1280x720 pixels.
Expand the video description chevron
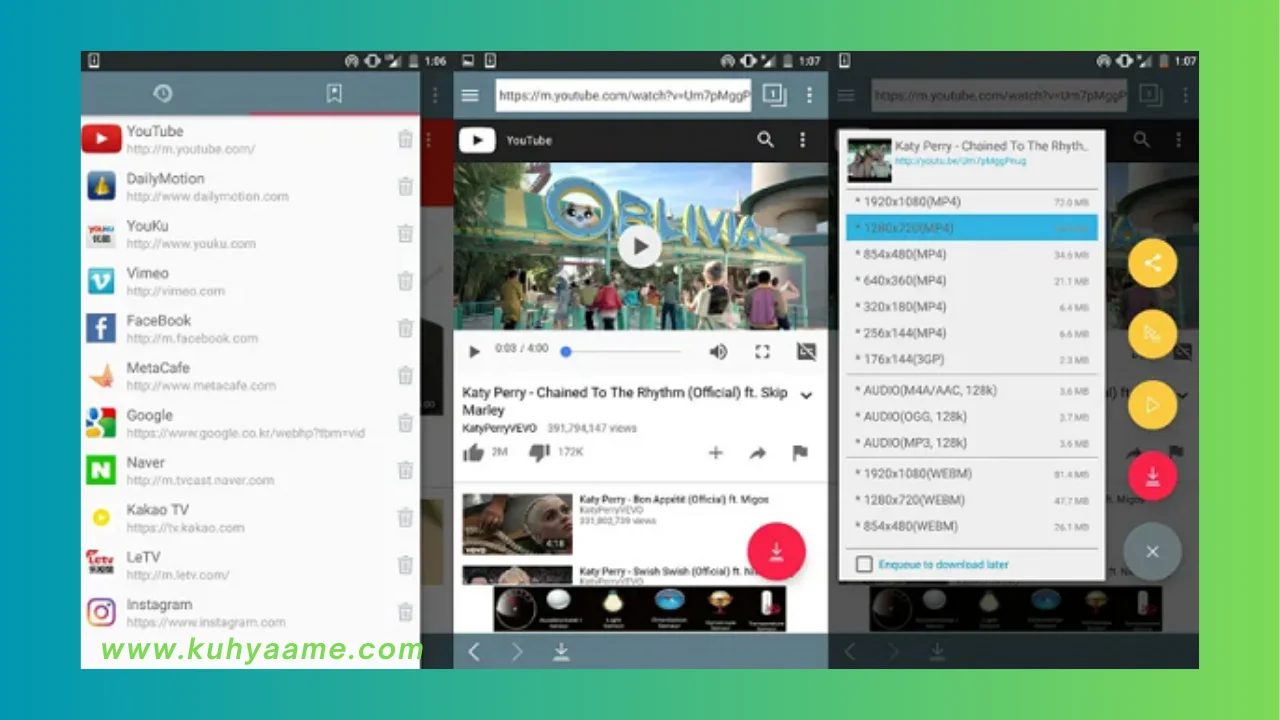(x=806, y=395)
